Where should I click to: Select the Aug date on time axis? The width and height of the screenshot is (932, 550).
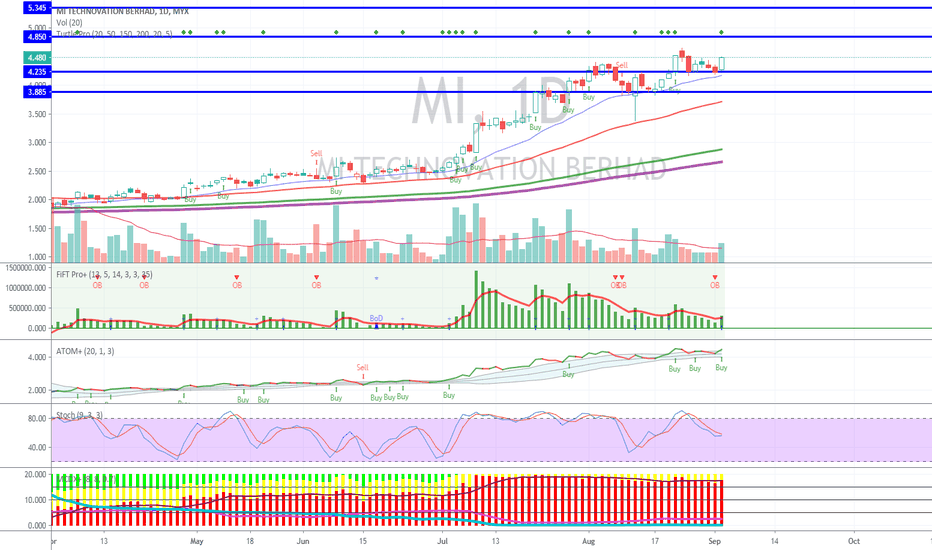click(588, 541)
